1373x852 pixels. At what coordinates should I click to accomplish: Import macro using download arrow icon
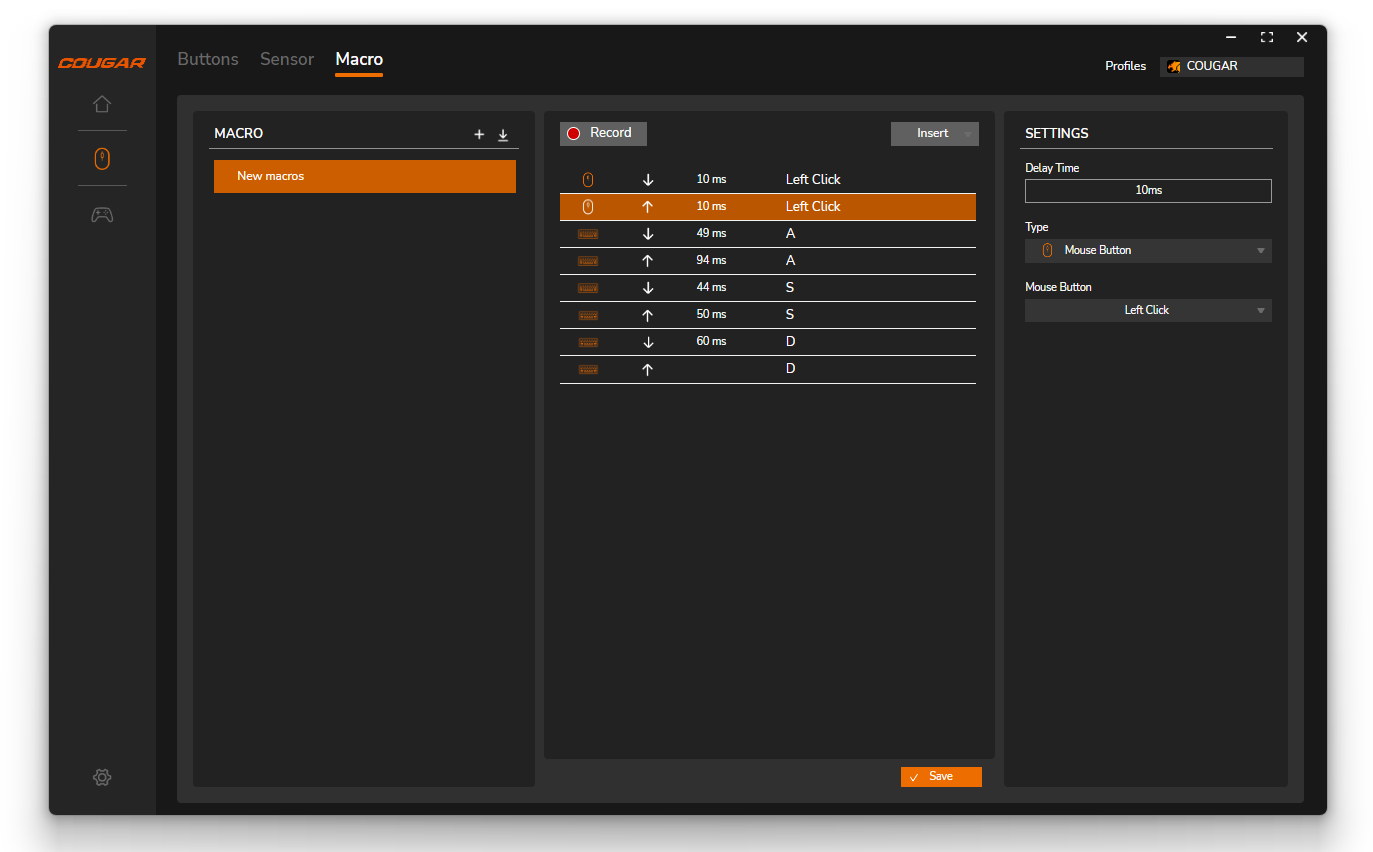tap(503, 135)
